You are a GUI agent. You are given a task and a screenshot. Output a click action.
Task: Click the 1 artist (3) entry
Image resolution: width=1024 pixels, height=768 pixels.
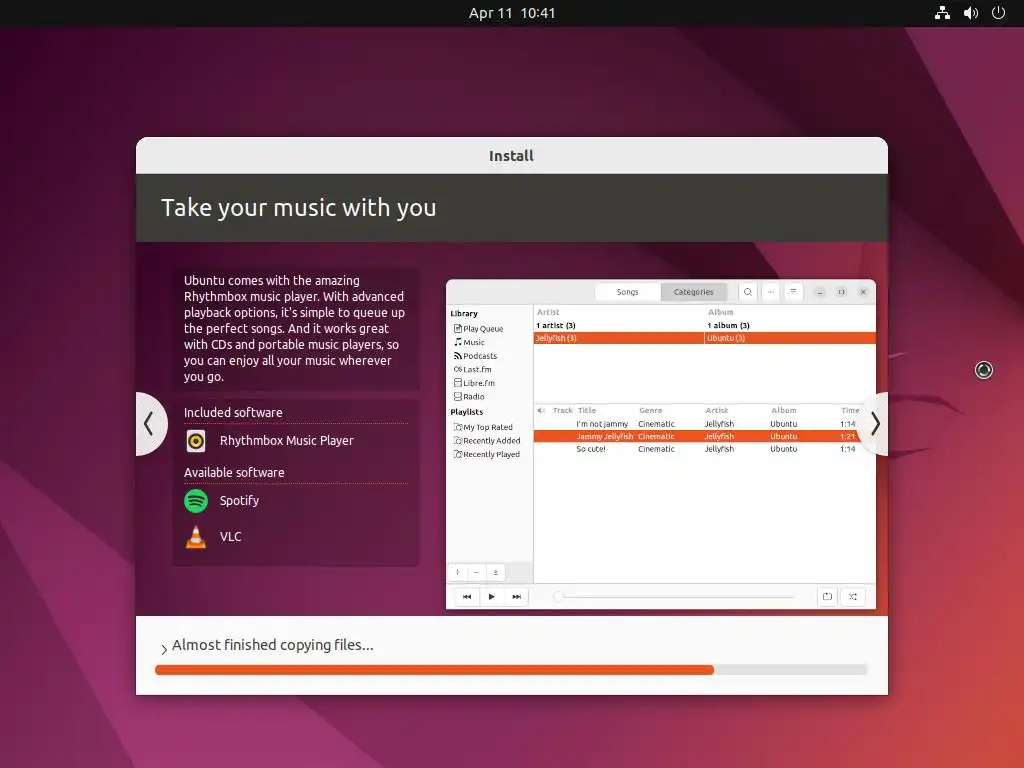[x=556, y=326]
